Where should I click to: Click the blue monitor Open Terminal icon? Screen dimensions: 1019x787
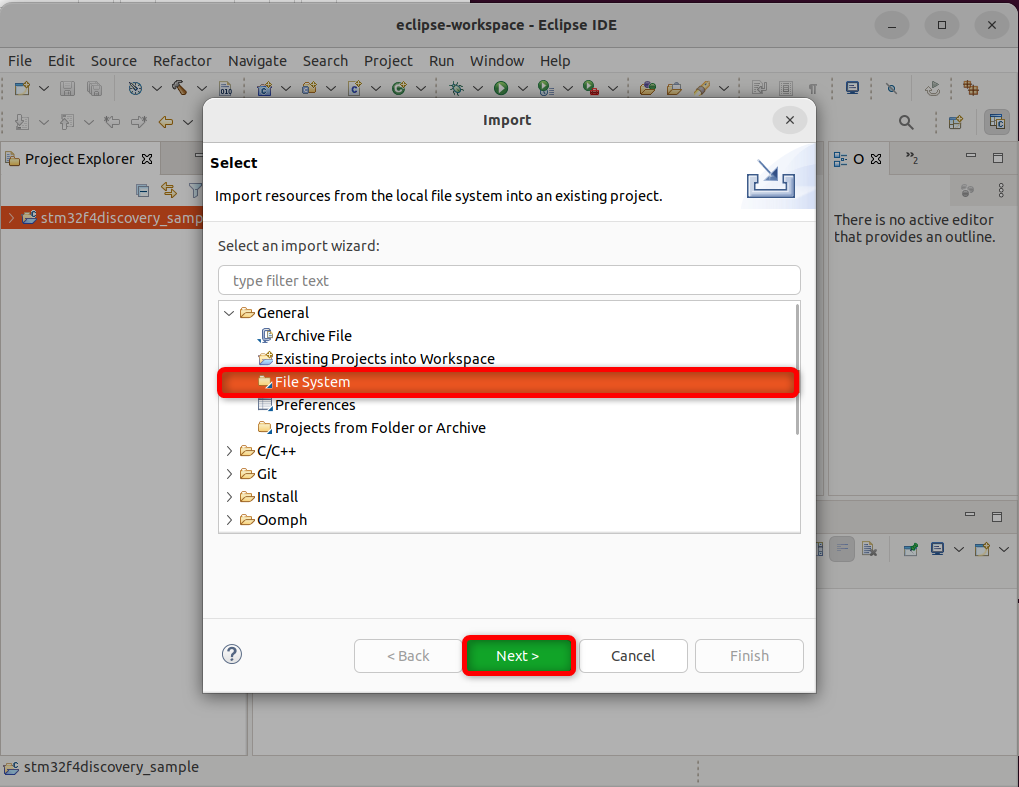click(x=852, y=88)
